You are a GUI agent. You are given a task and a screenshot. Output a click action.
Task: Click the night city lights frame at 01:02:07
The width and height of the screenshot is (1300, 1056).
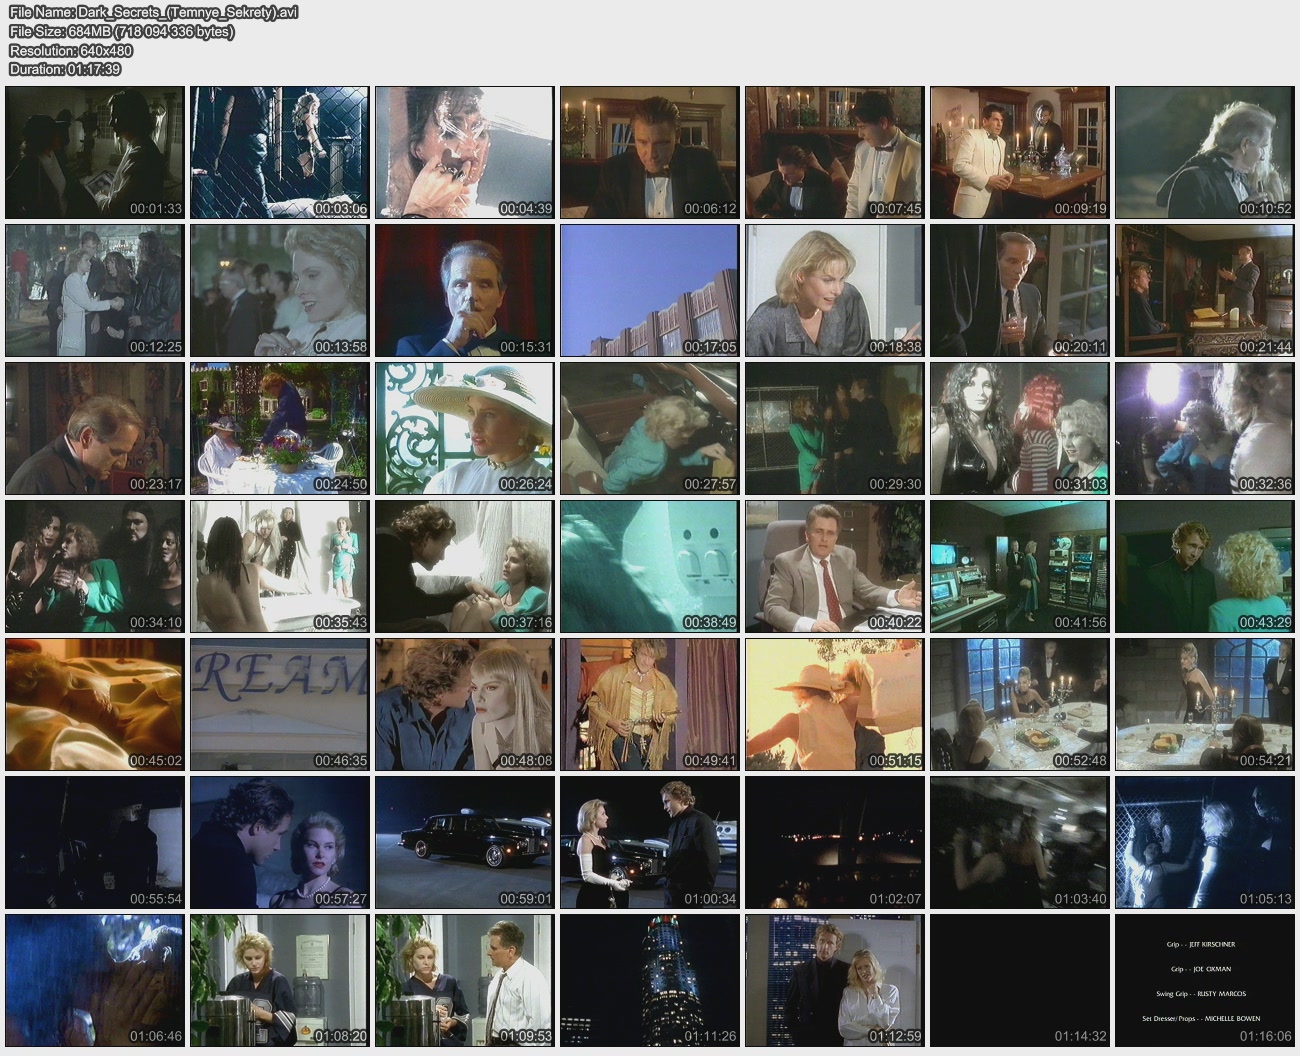834,842
